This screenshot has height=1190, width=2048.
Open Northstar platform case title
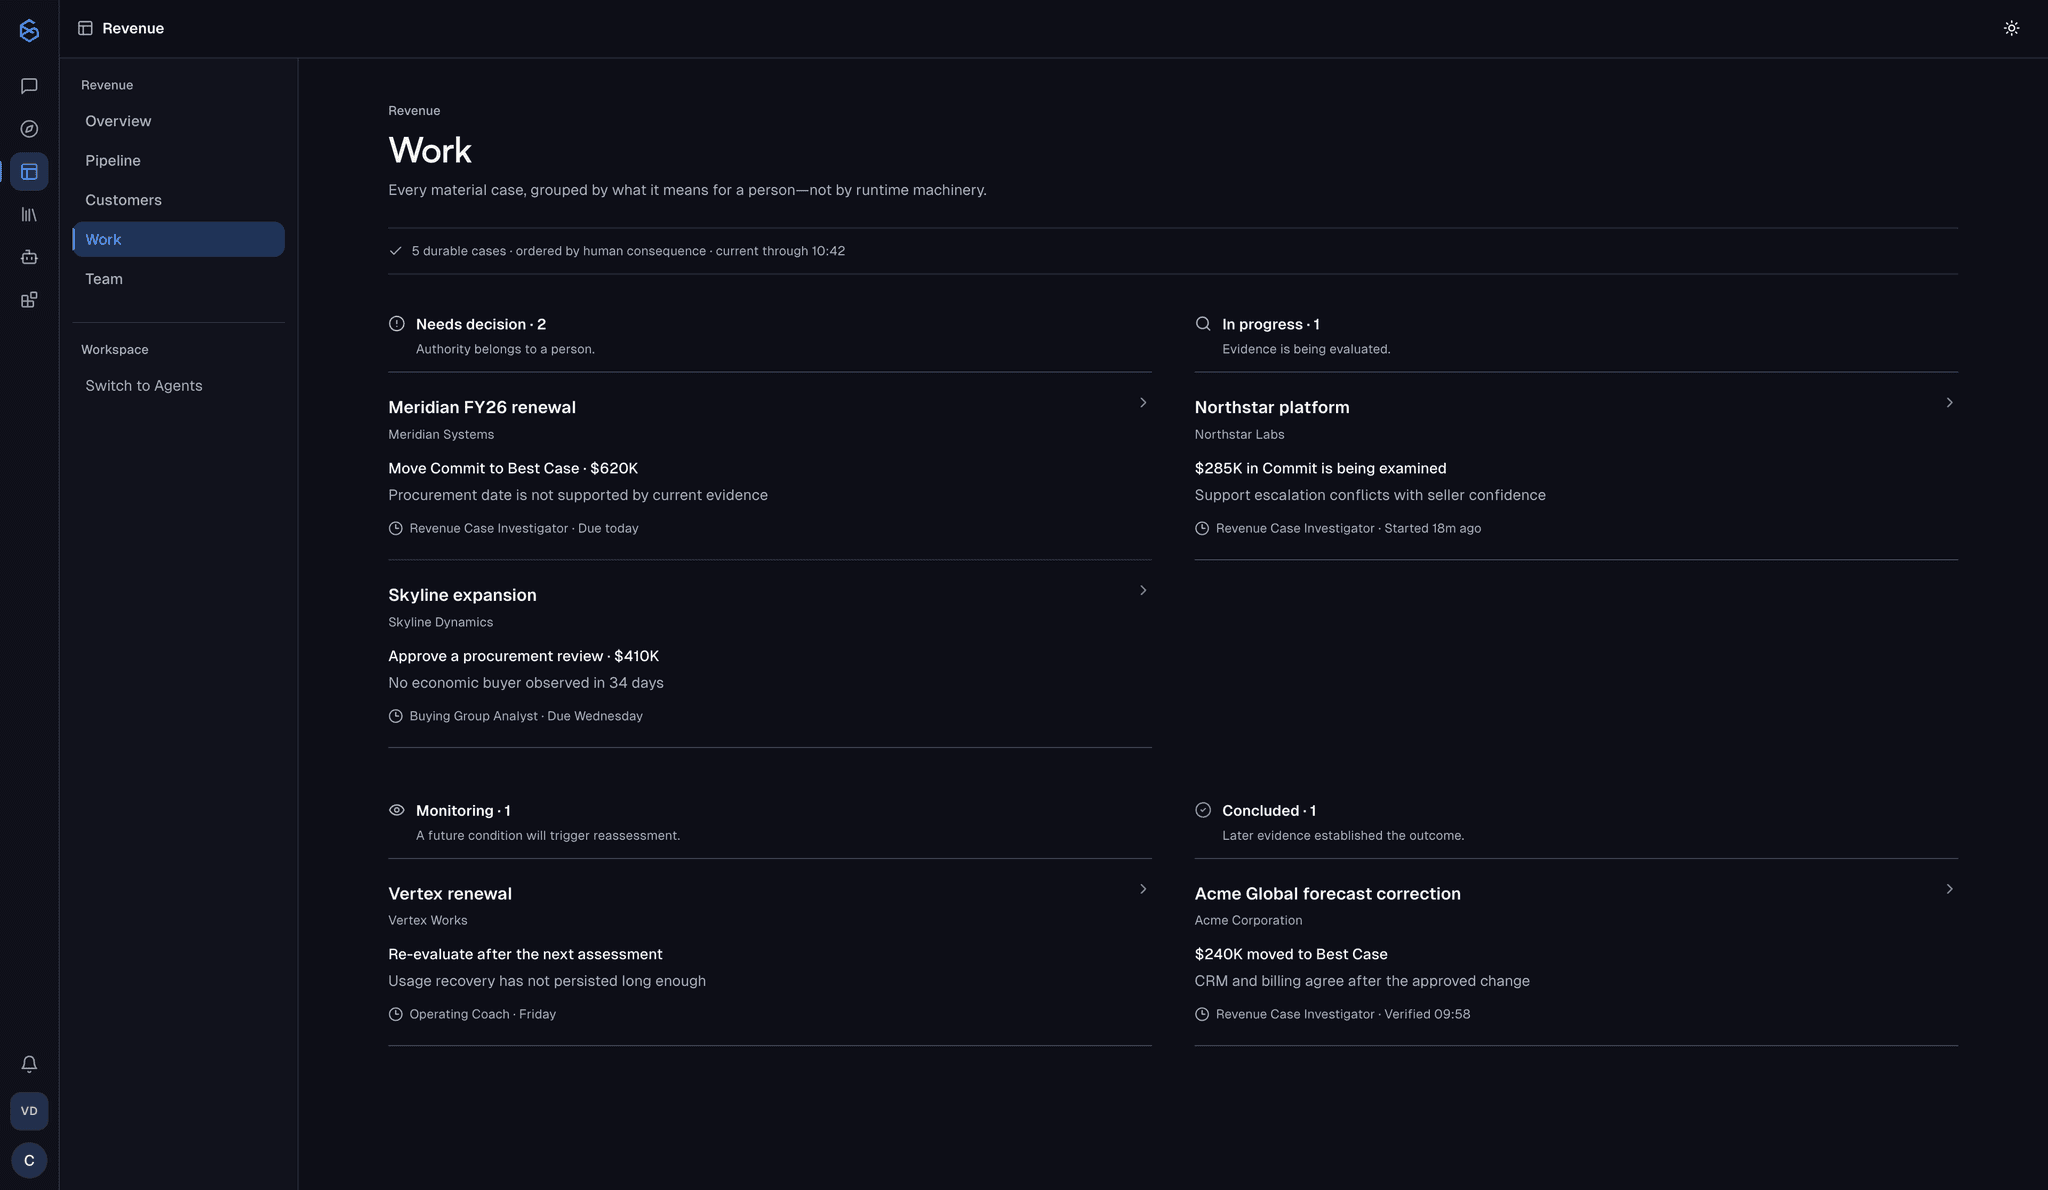pyautogui.click(x=1272, y=407)
